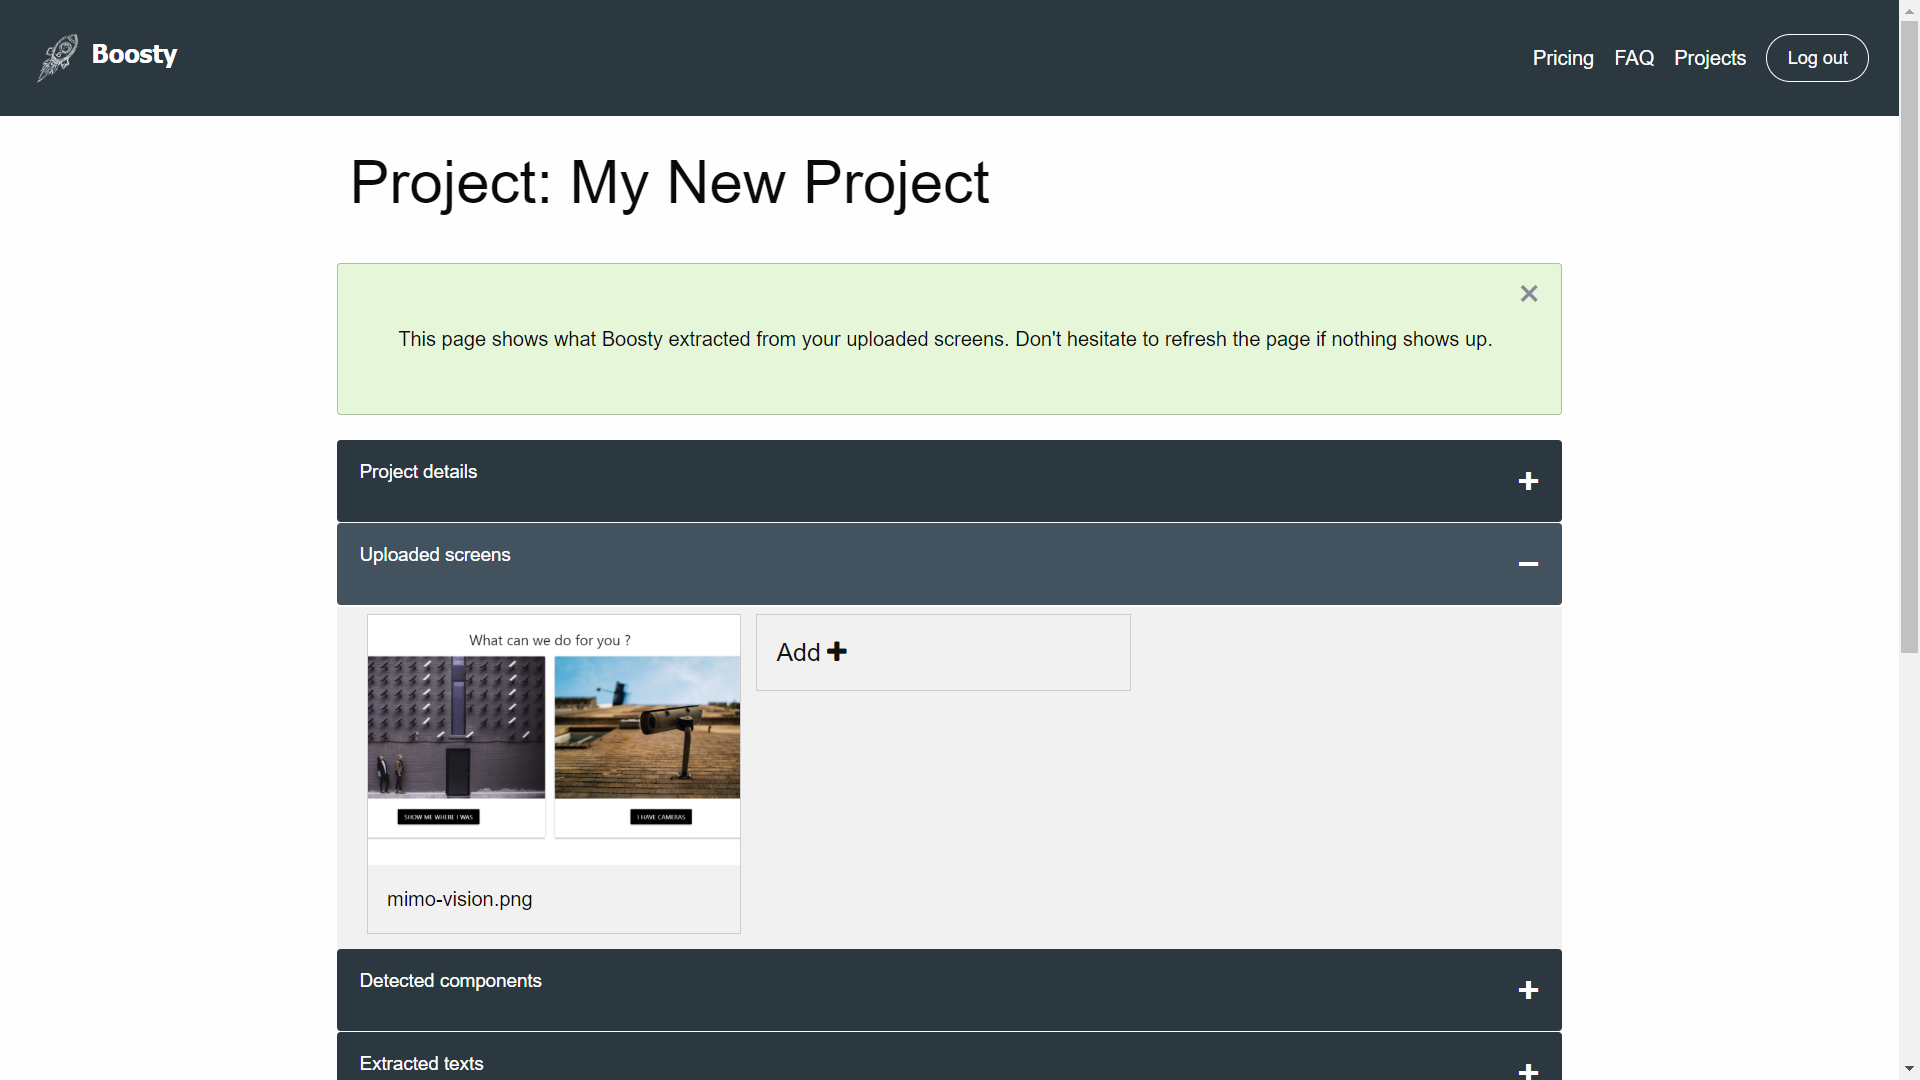
Task: Open the Pricing page
Action: [x=1562, y=58]
